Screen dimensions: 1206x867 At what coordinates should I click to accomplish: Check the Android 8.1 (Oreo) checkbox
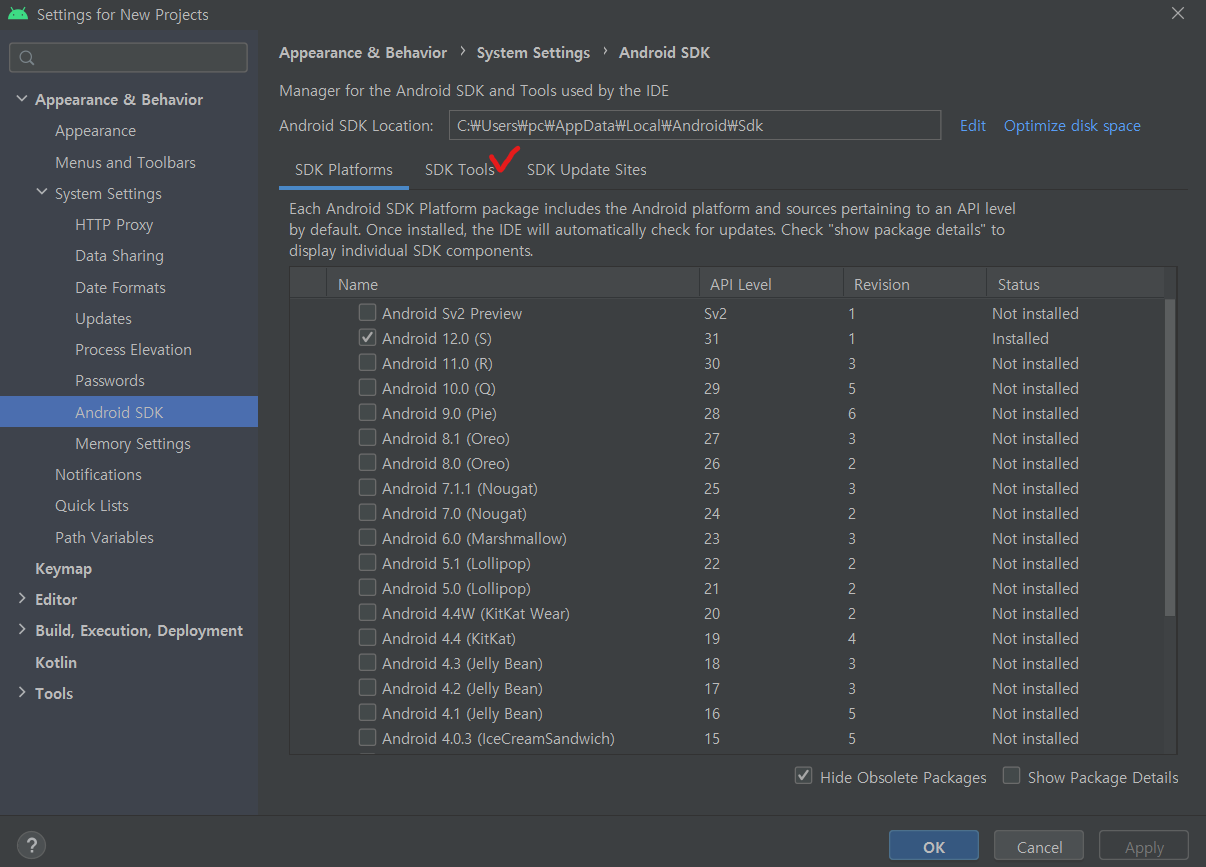tap(368, 438)
